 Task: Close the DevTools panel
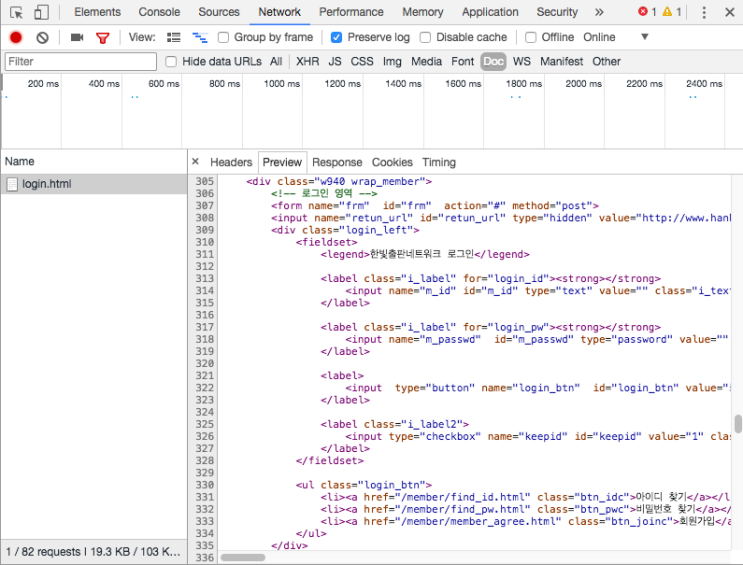(730, 12)
